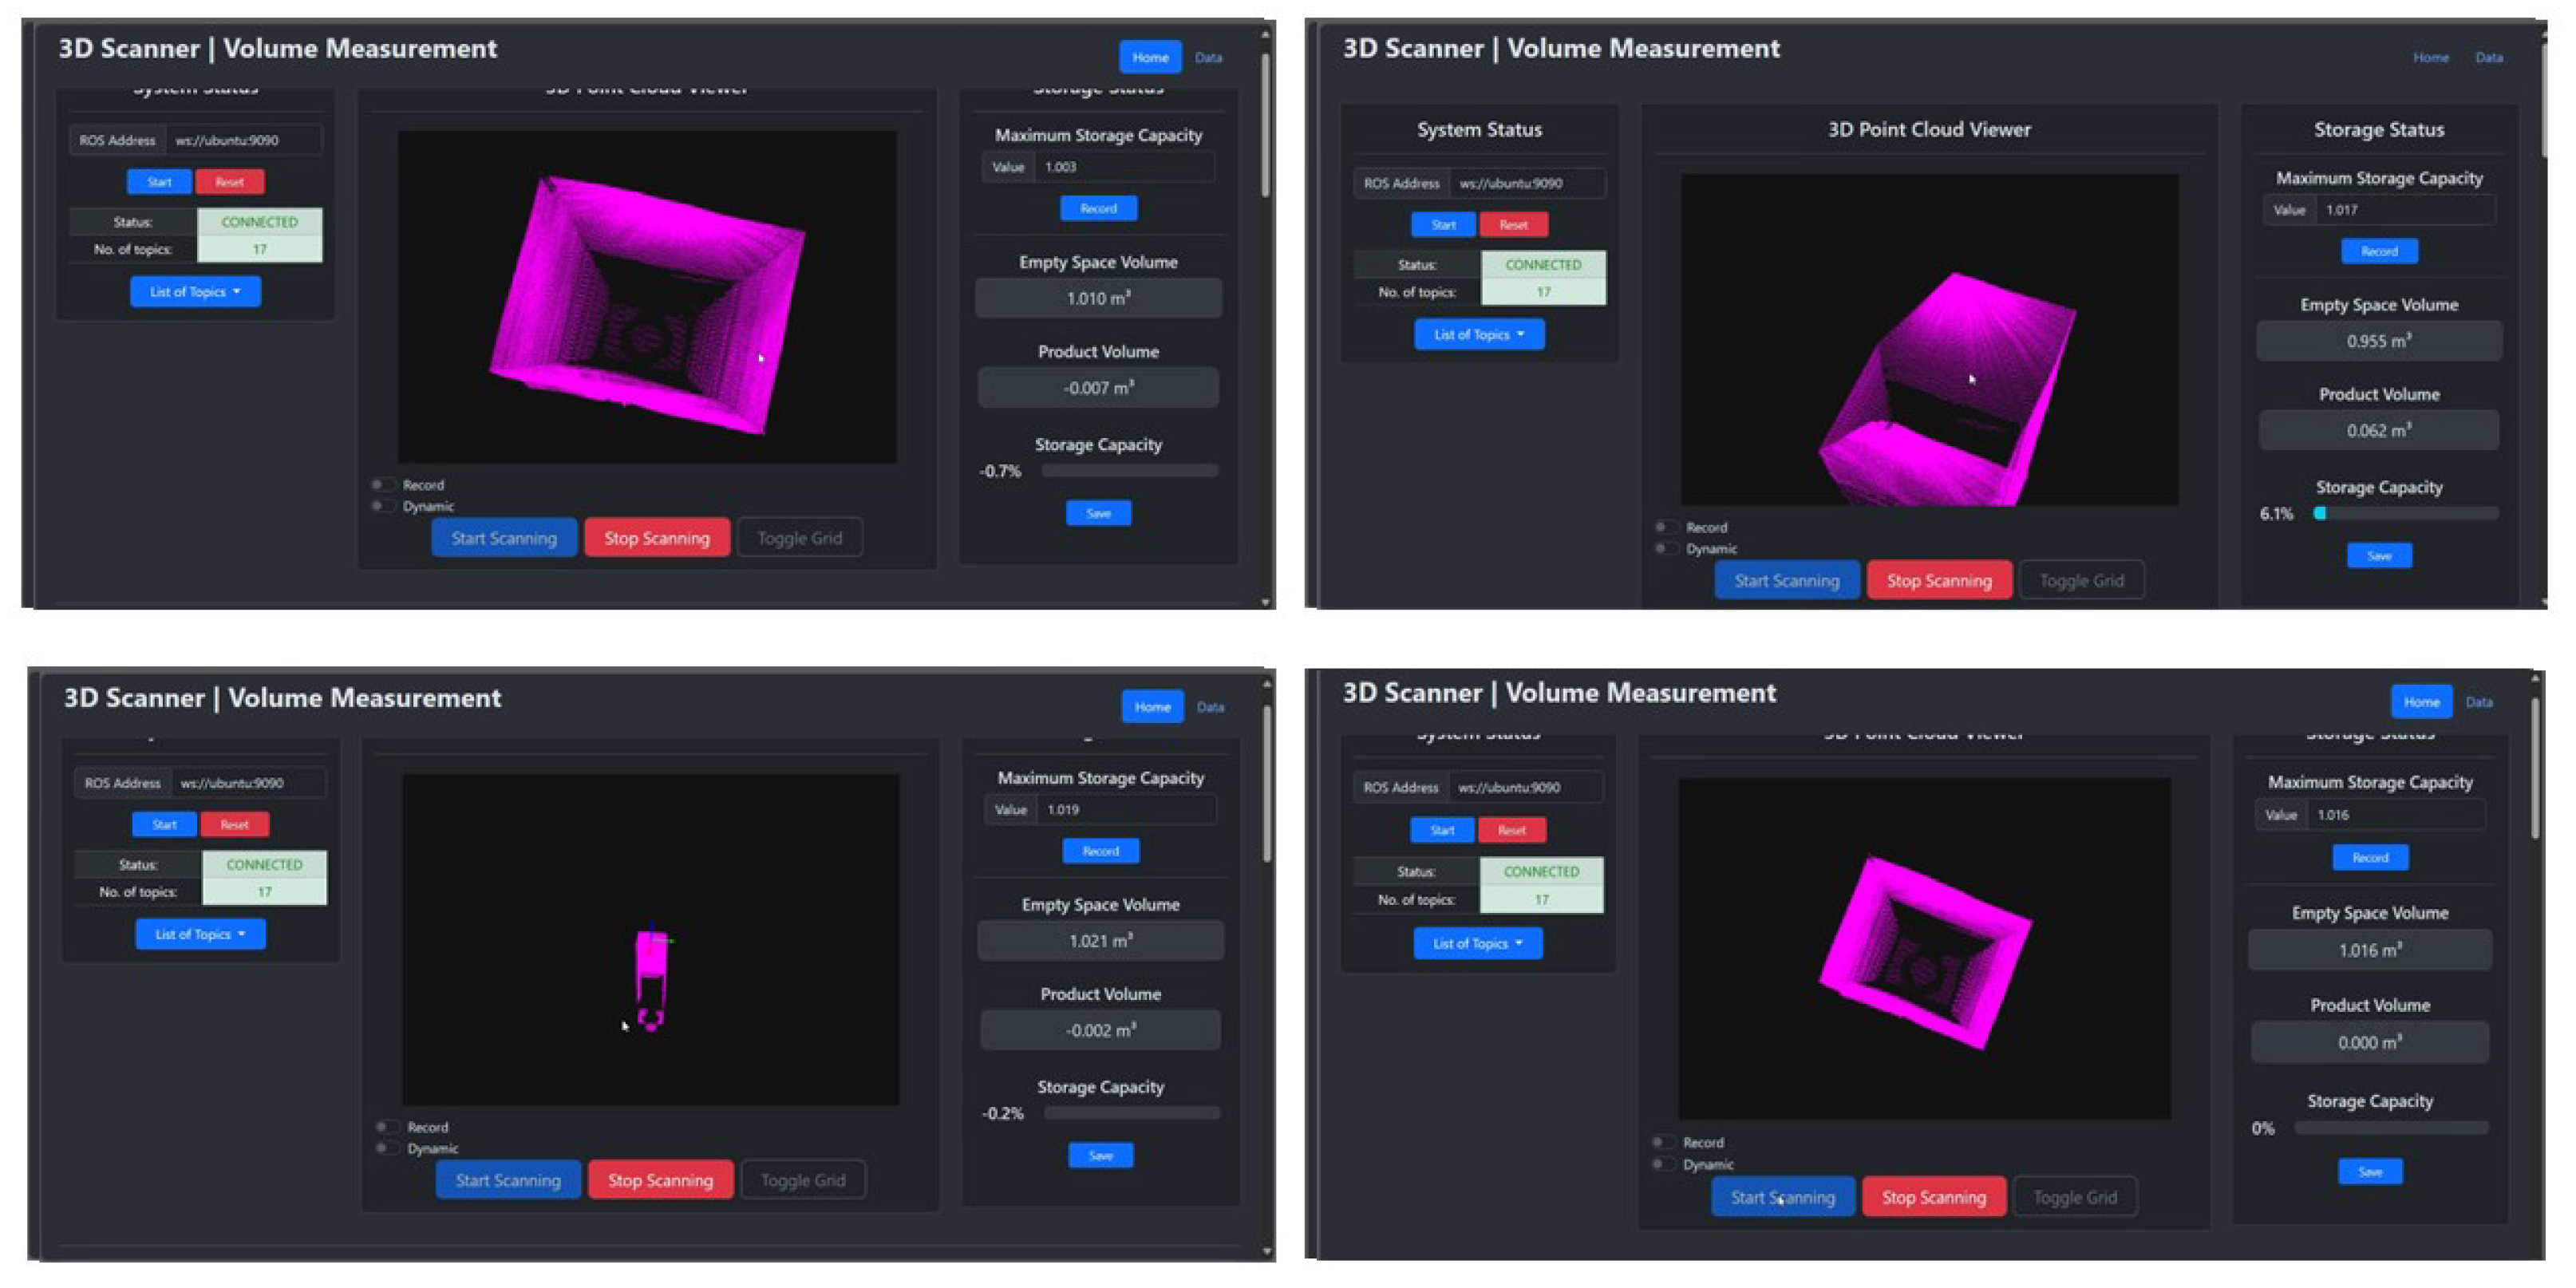This screenshot has width=2576, height=1288.
Task: Click Stop Scanning in top-left screenshot
Action: pyautogui.click(x=657, y=538)
